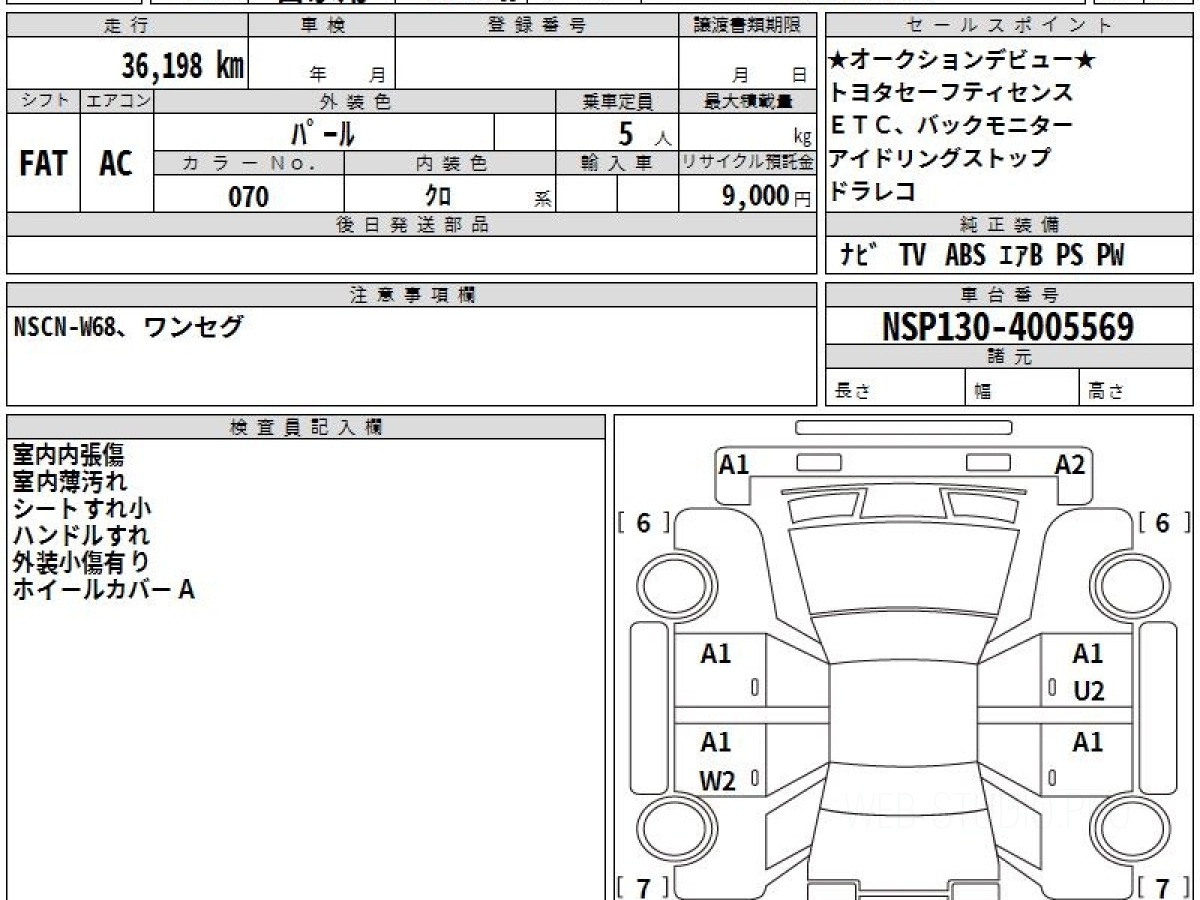Click the 輸入車 header
Screen dimensions: 1200x900
[x=617, y=163]
